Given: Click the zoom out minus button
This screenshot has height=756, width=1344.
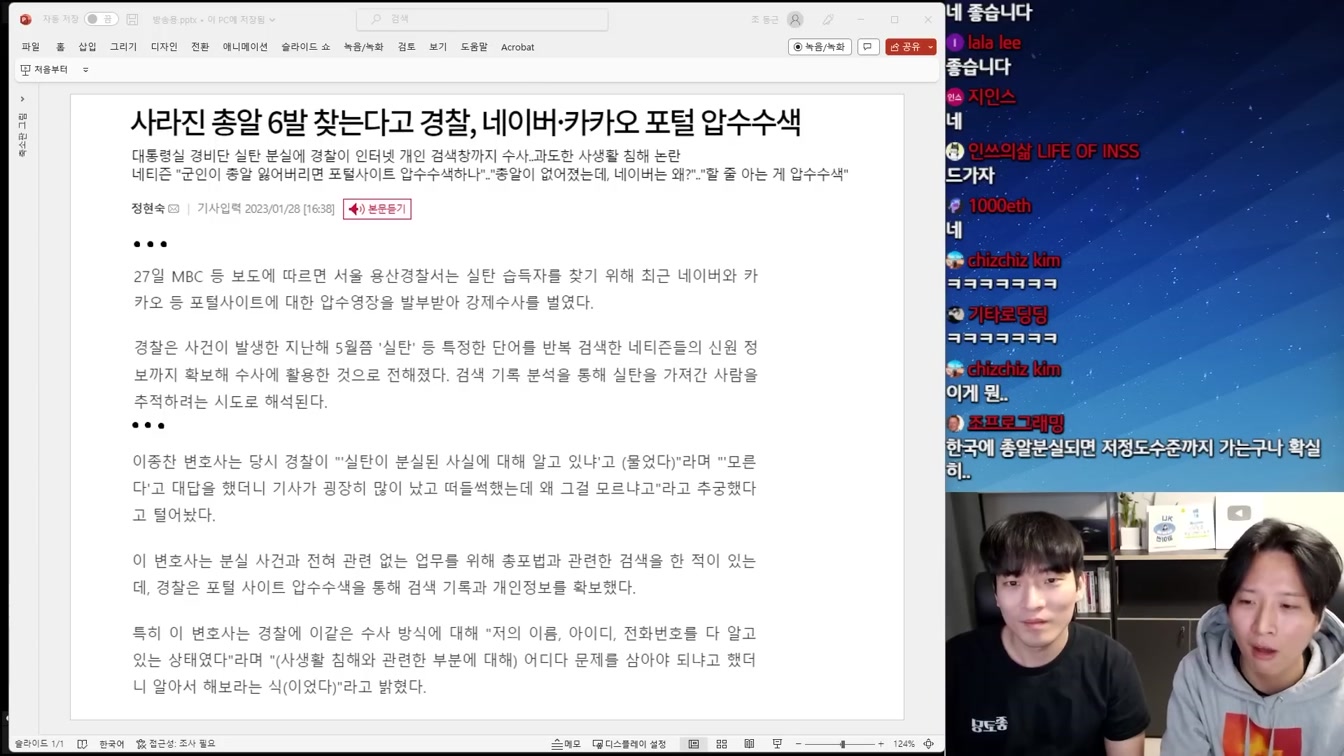Looking at the screenshot, I should click(x=798, y=744).
